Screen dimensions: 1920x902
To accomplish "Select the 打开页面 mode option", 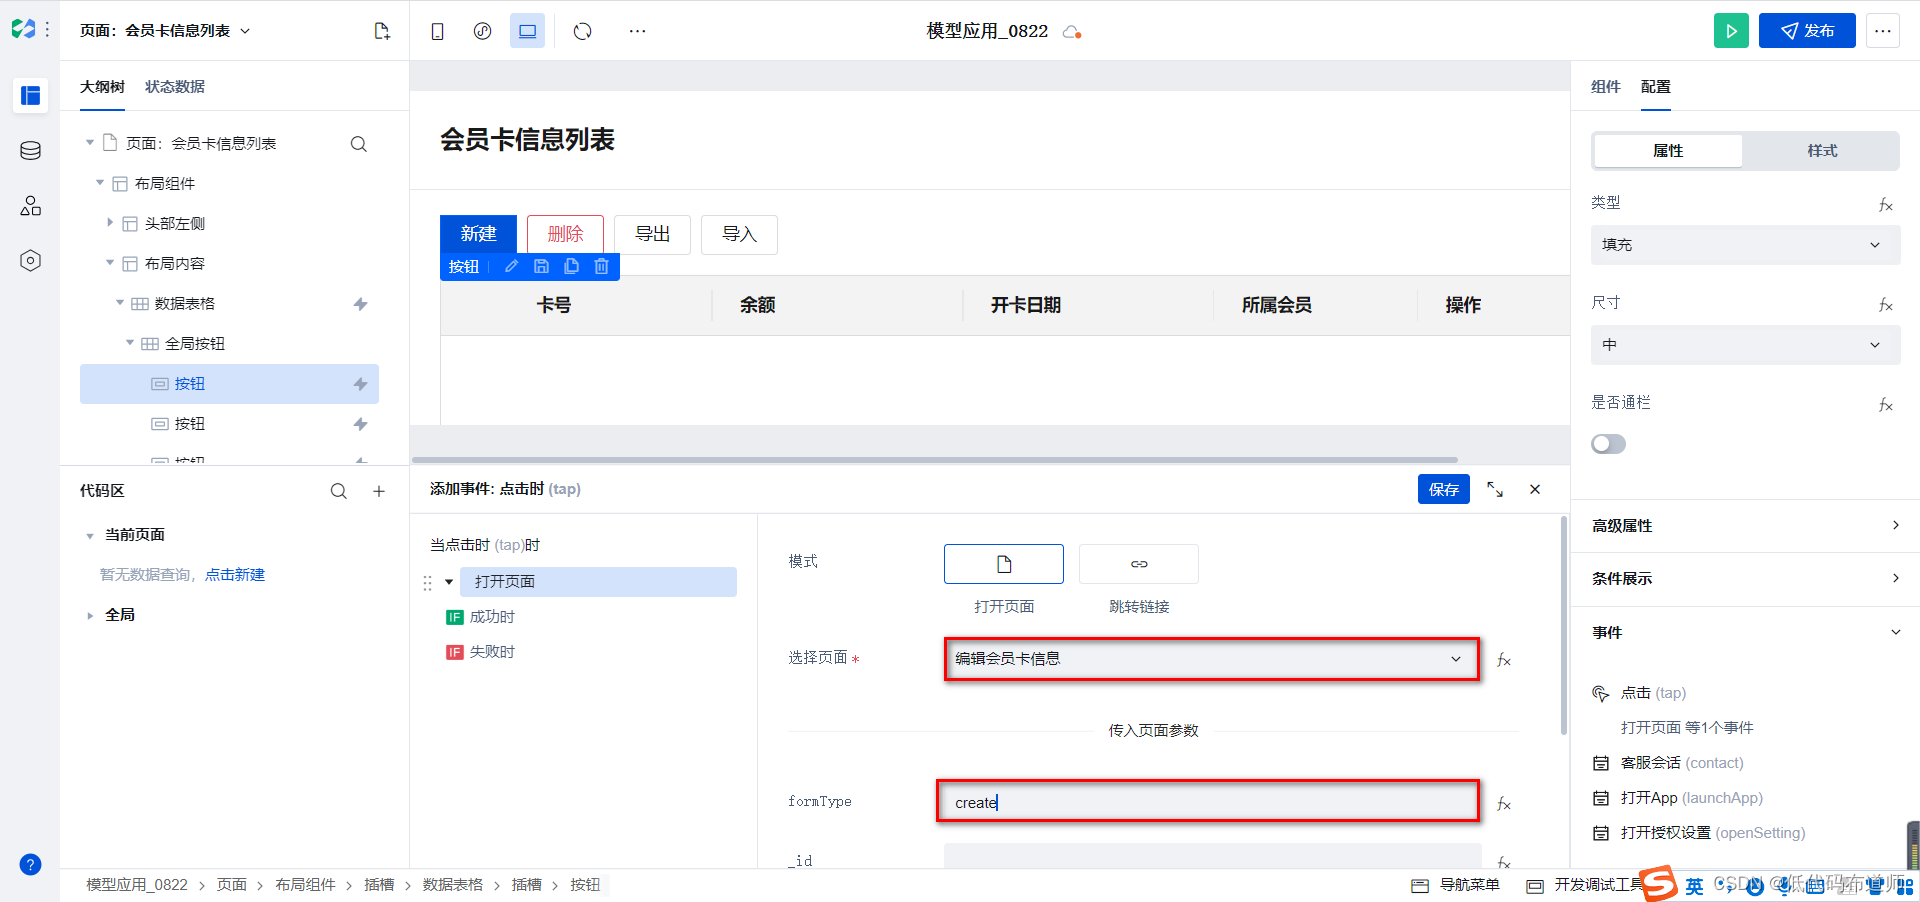I will point(1004,564).
